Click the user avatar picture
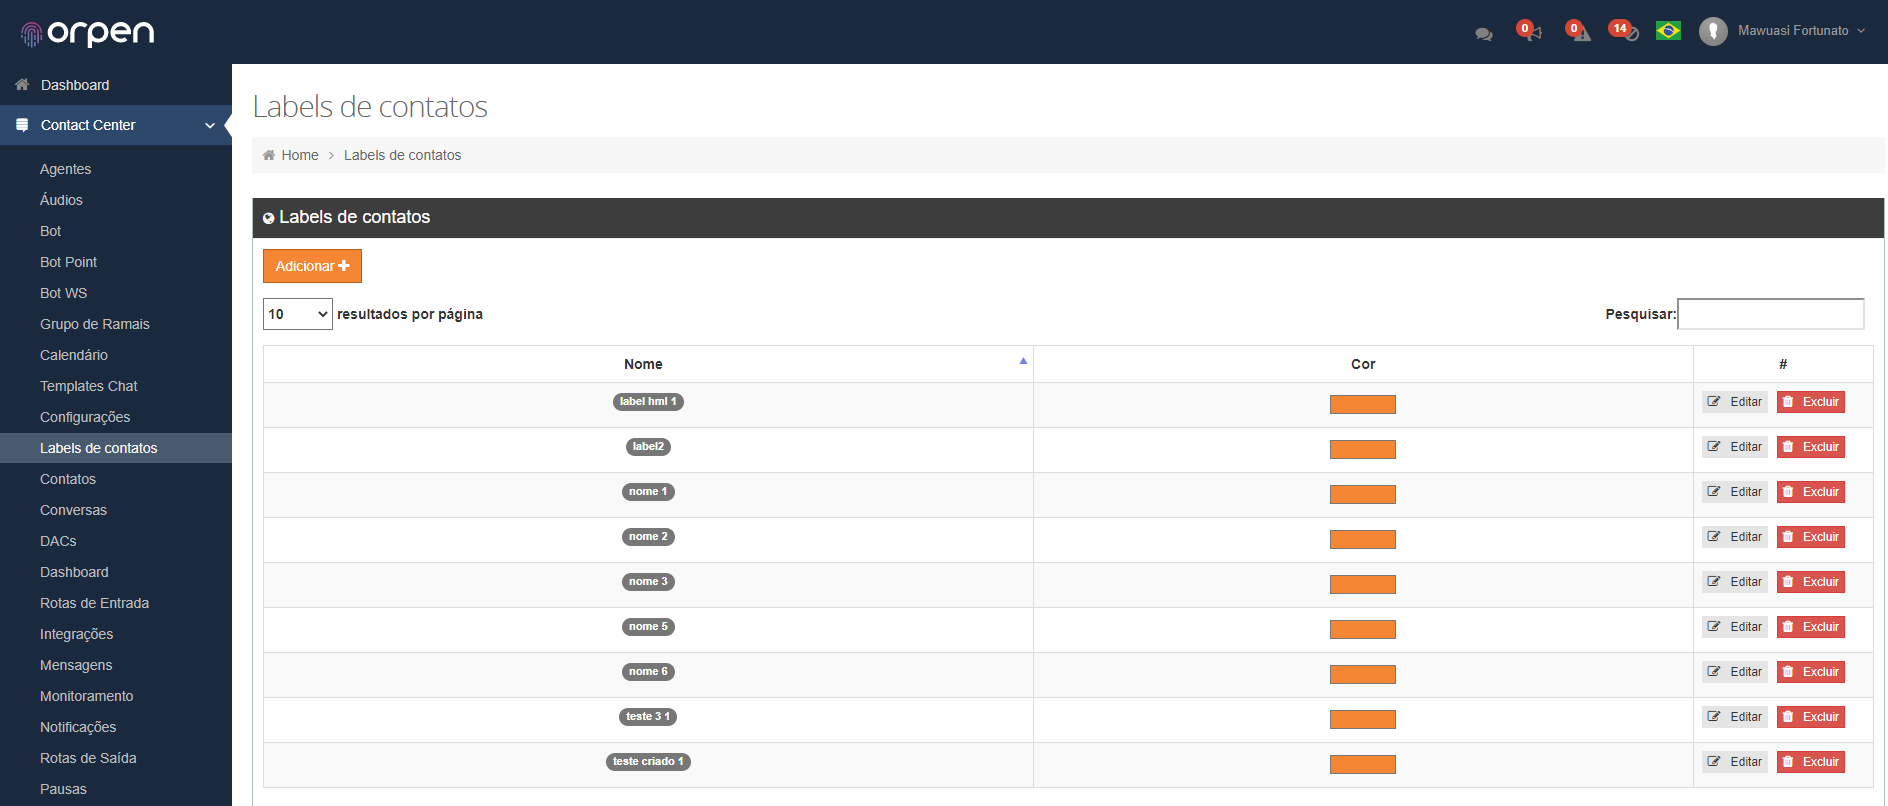The width and height of the screenshot is (1888, 806). pyautogui.click(x=1713, y=31)
